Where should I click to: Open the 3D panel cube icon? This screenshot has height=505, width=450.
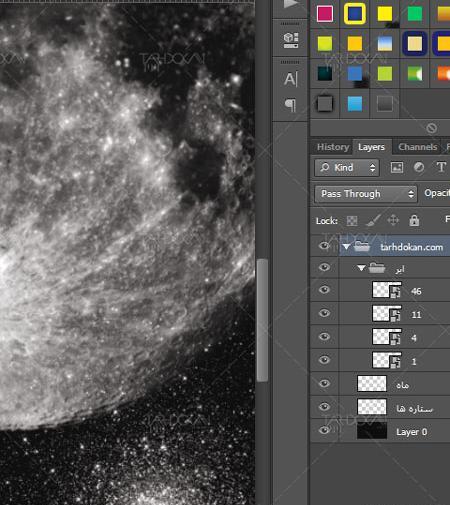point(291,40)
